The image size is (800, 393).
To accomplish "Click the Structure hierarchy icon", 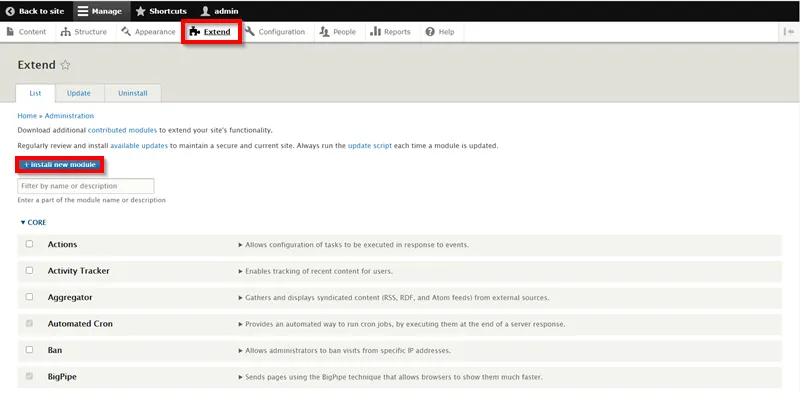I will 65,32.
